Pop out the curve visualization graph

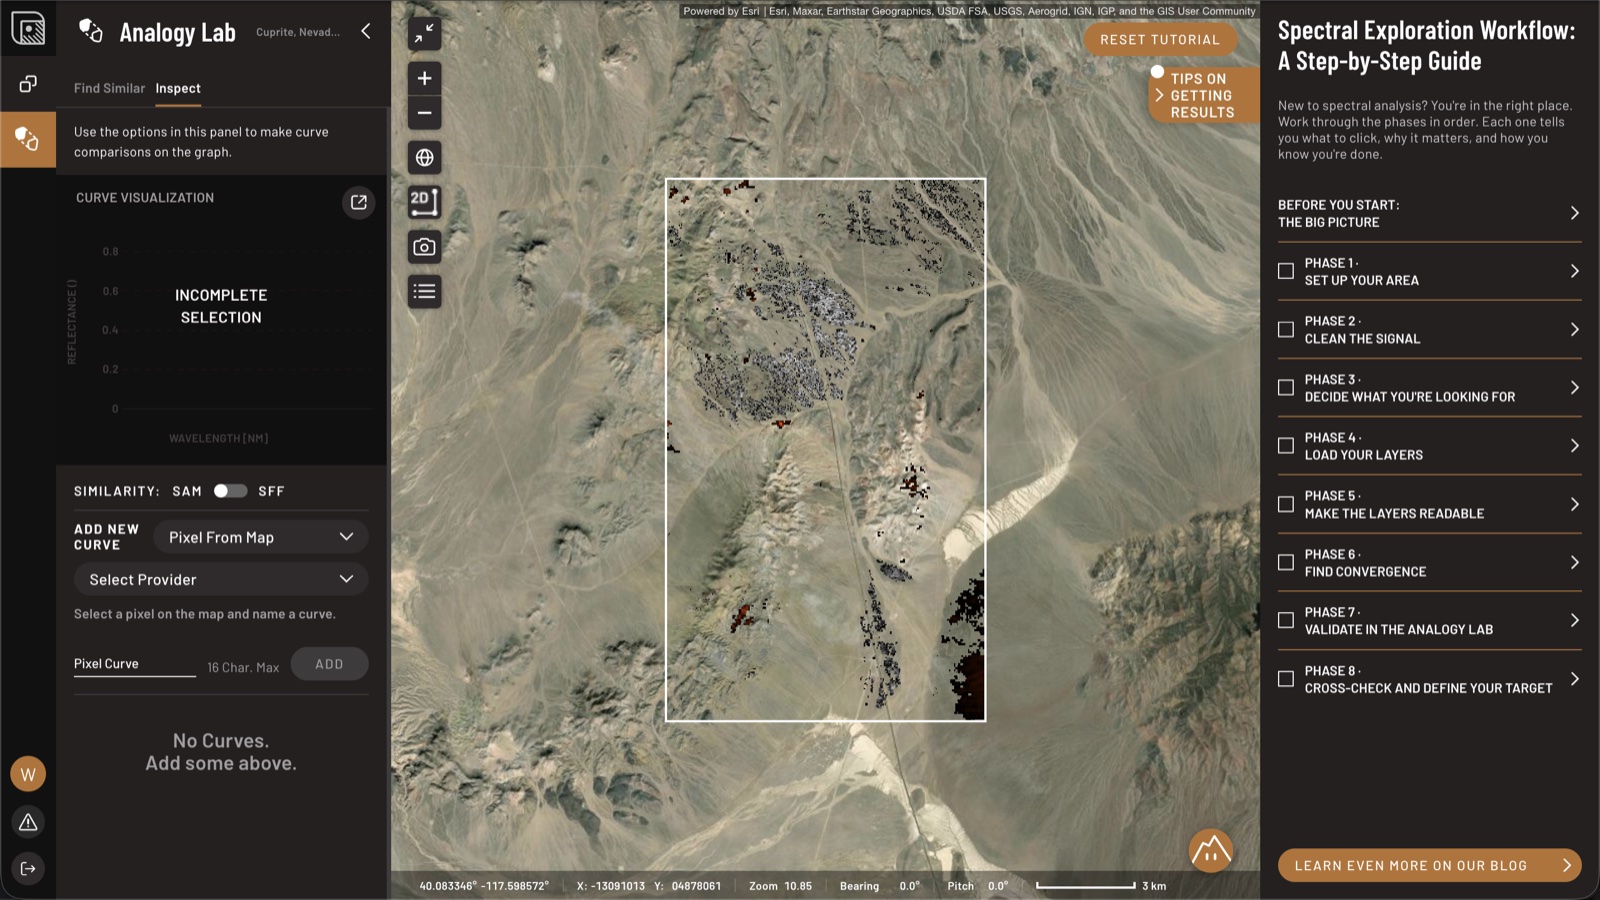359,202
